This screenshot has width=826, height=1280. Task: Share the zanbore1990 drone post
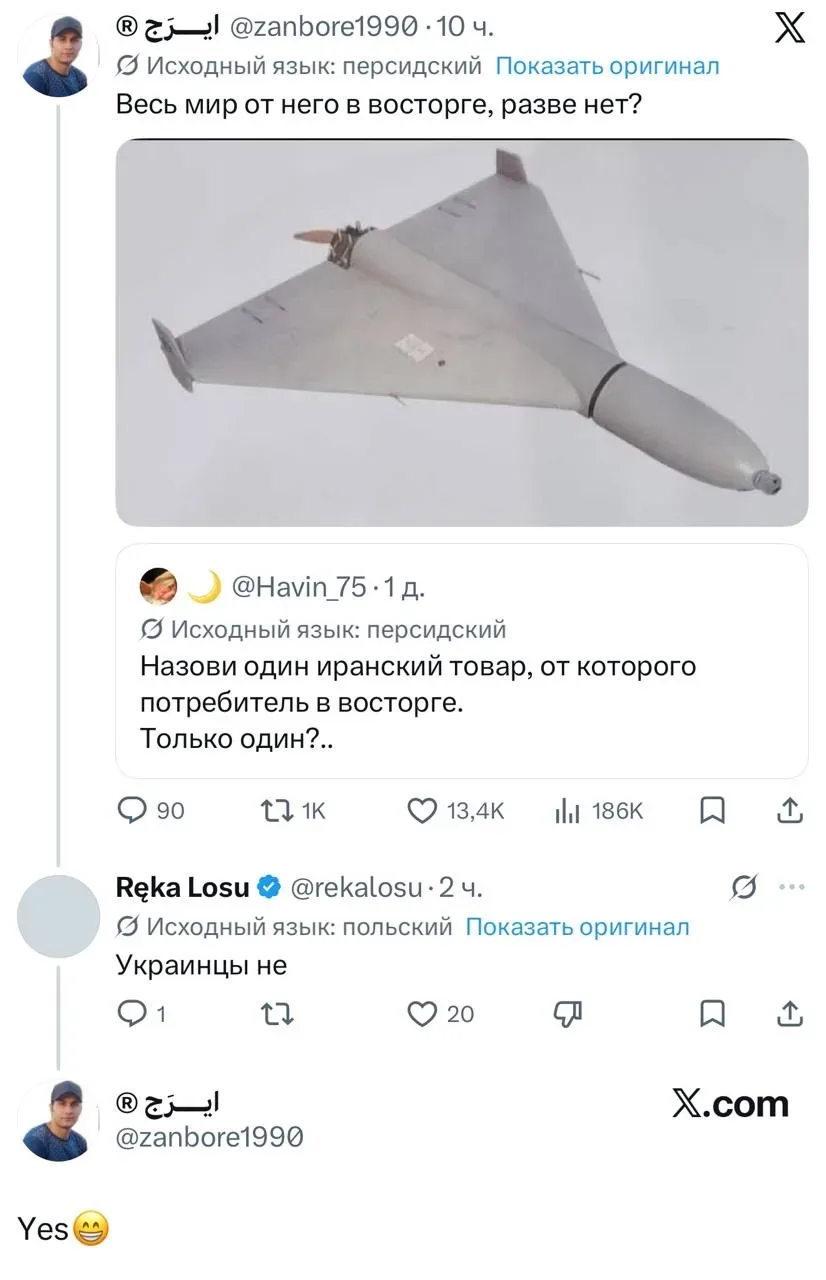point(790,810)
